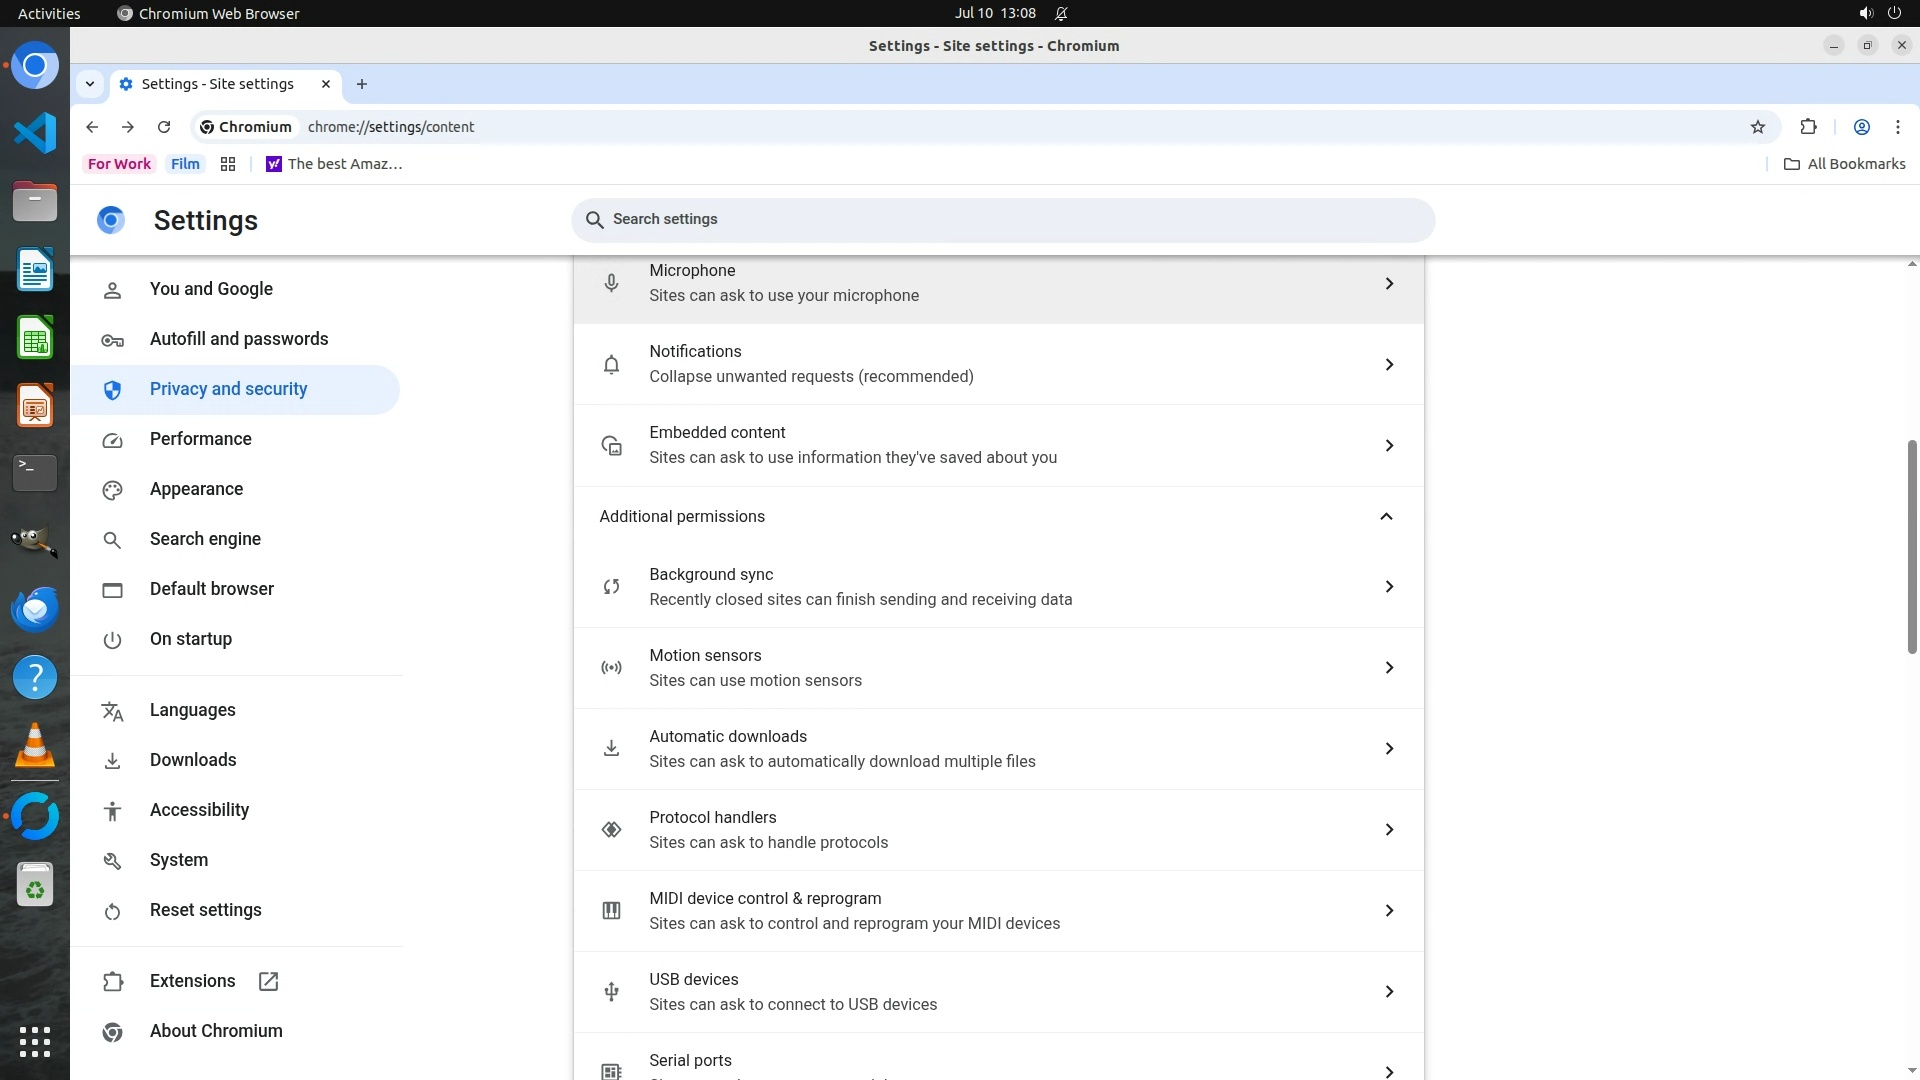Screen dimensions: 1920x1080
Task: Click the apps grid bookmark icon
Action: 228,164
